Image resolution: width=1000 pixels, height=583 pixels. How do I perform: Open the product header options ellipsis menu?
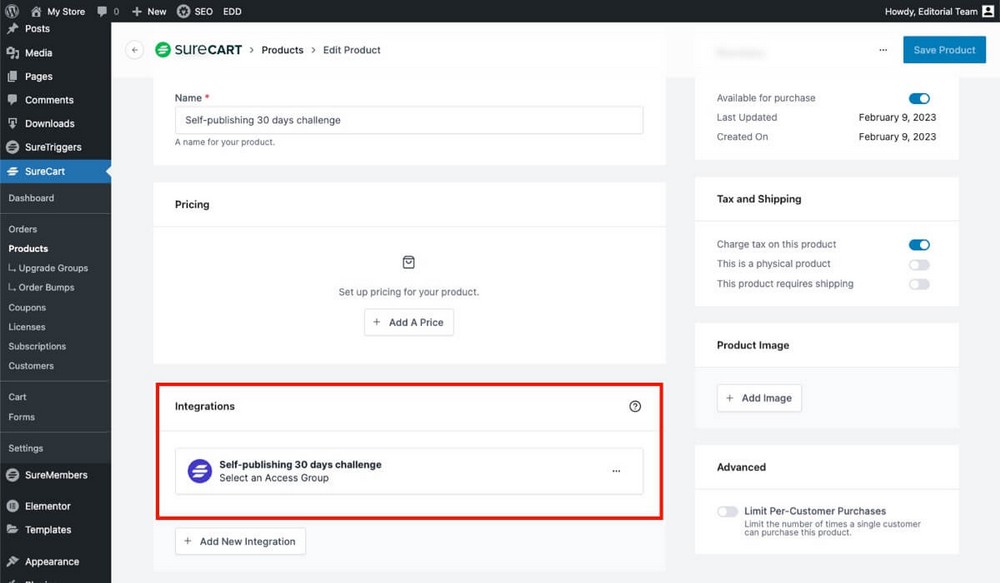pos(883,49)
